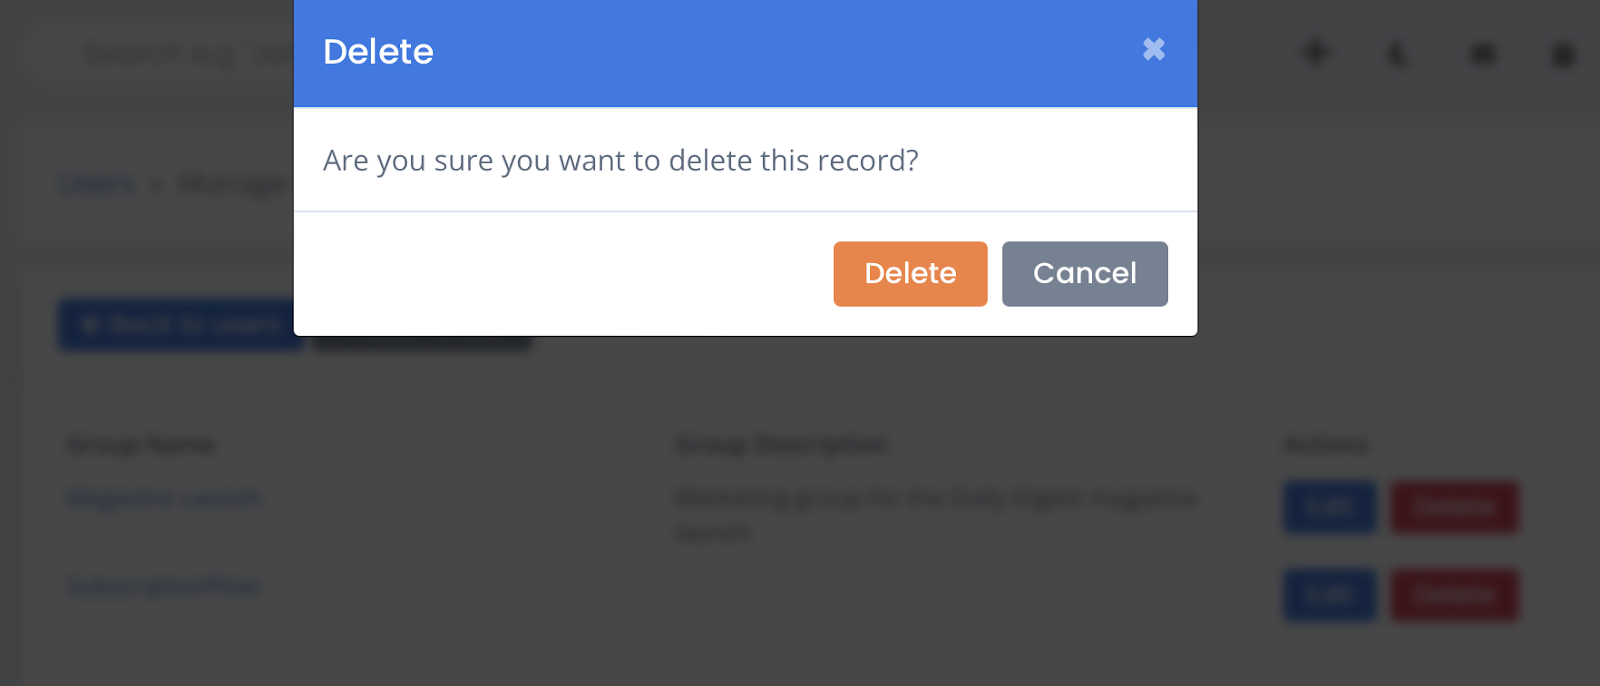Delete the SubscriptionFlow group row
The height and width of the screenshot is (686, 1600).
(x=1455, y=595)
